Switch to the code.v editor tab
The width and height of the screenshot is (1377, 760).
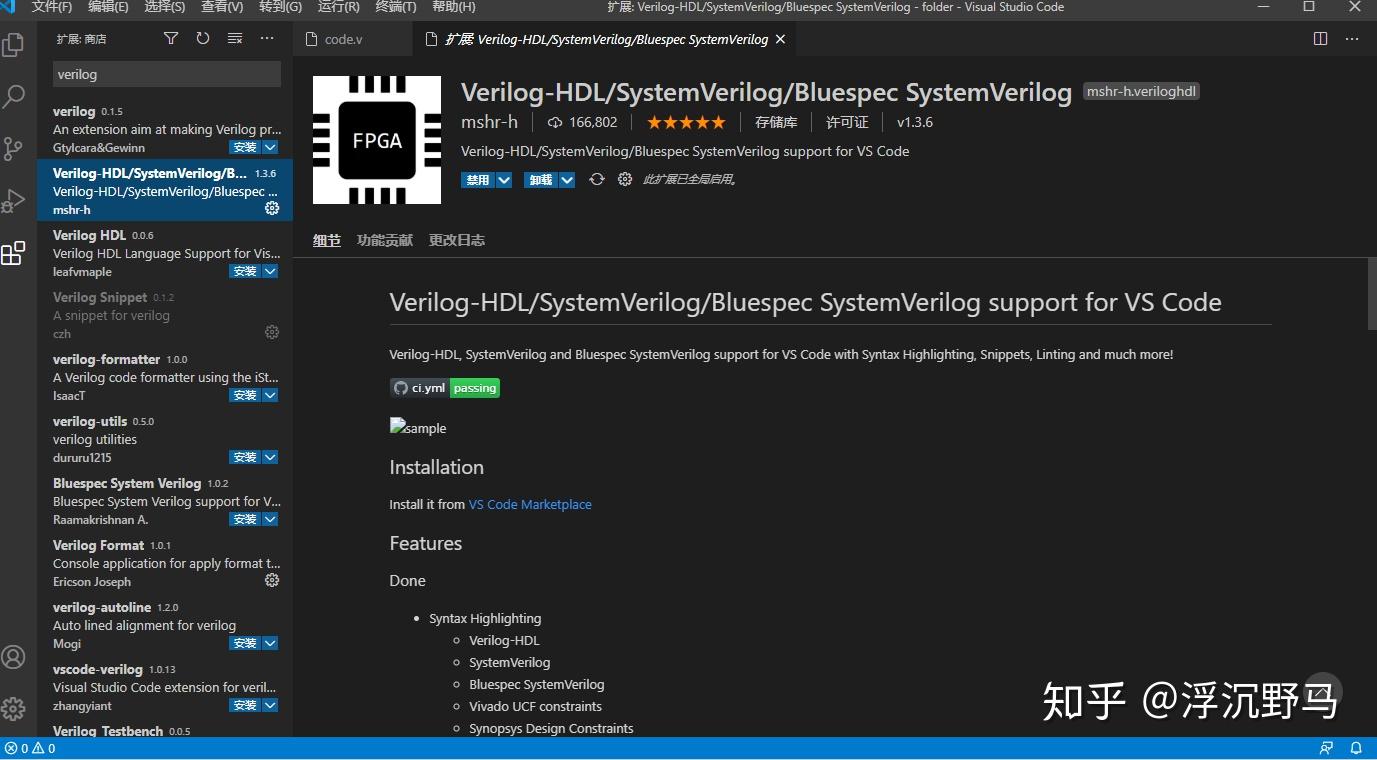point(340,39)
